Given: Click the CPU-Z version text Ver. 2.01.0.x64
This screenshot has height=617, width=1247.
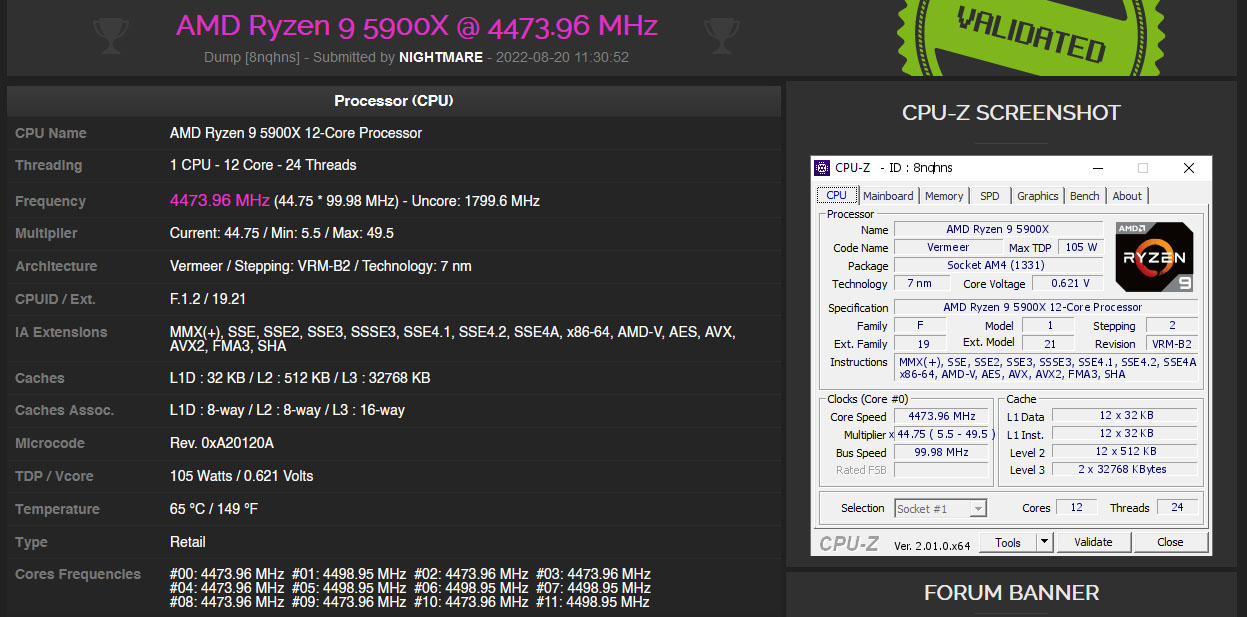Looking at the screenshot, I should pos(932,545).
